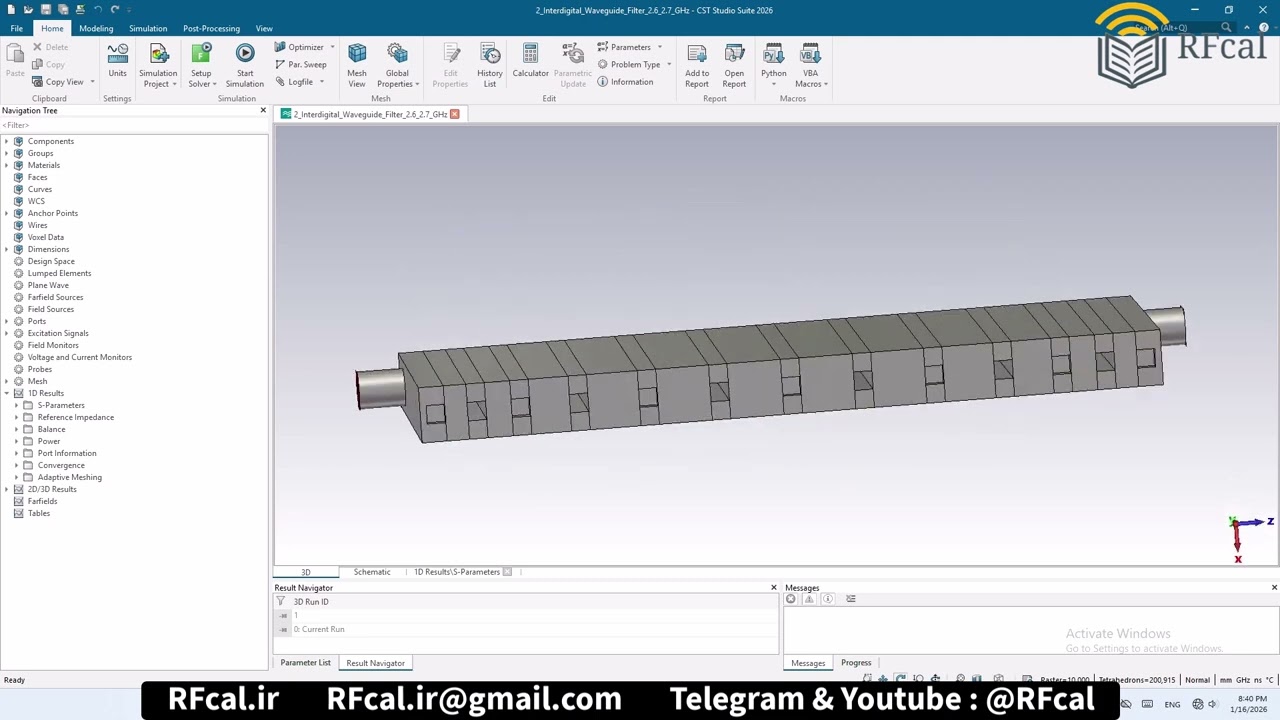This screenshot has height=720, width=1280.
Task: Open the Copy View dropdown arrow
Action: pyautogui.click(x=92, y=82)
